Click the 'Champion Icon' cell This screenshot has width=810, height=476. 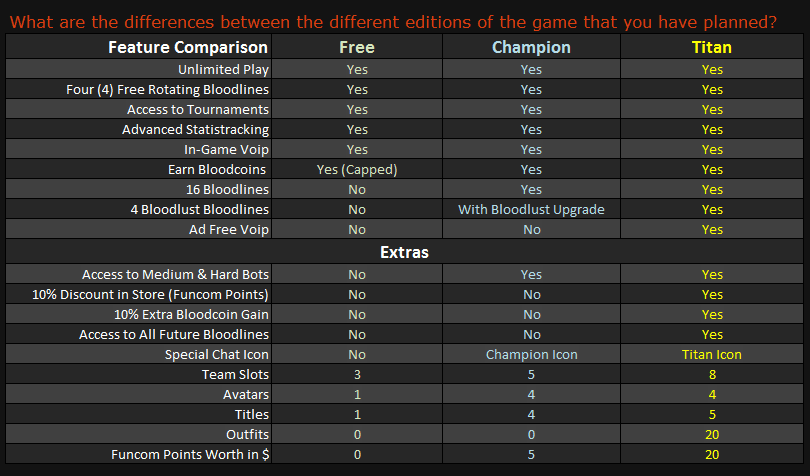[x=532, y=355]
